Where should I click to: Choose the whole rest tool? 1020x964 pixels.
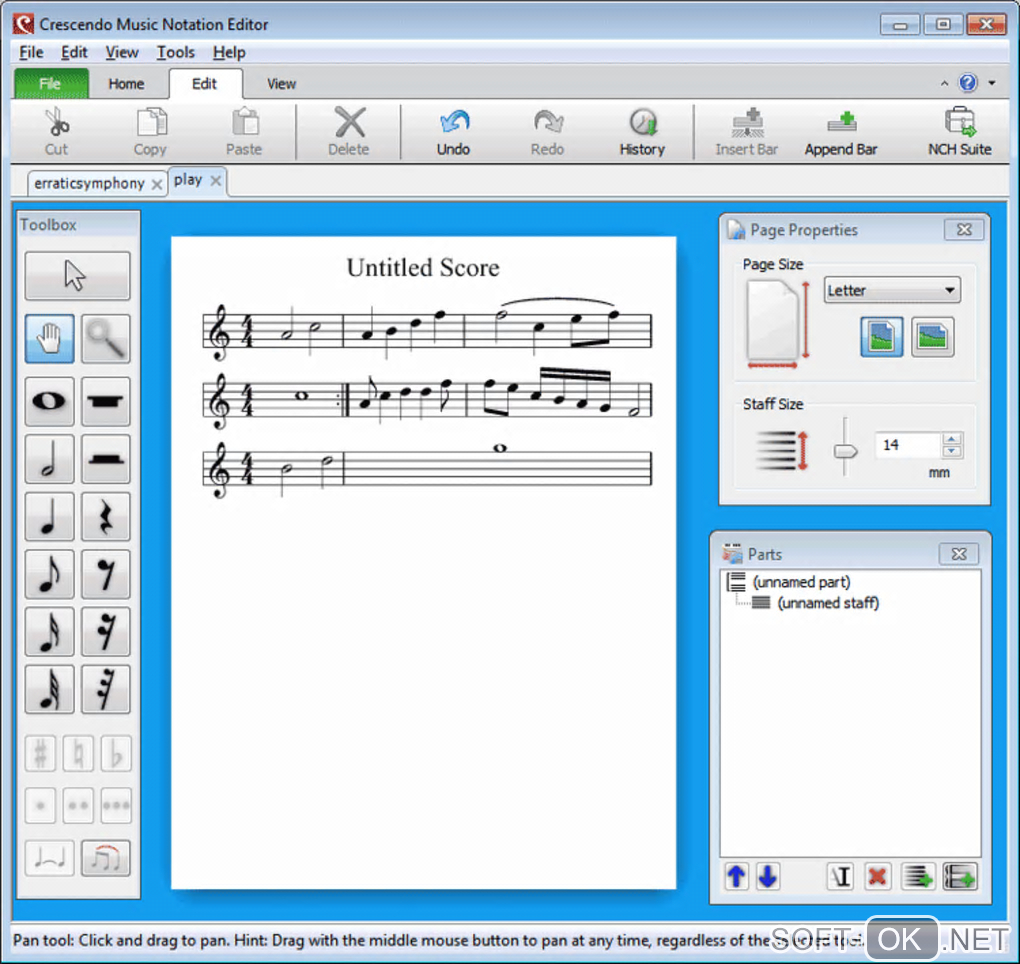tap(105, 401)
